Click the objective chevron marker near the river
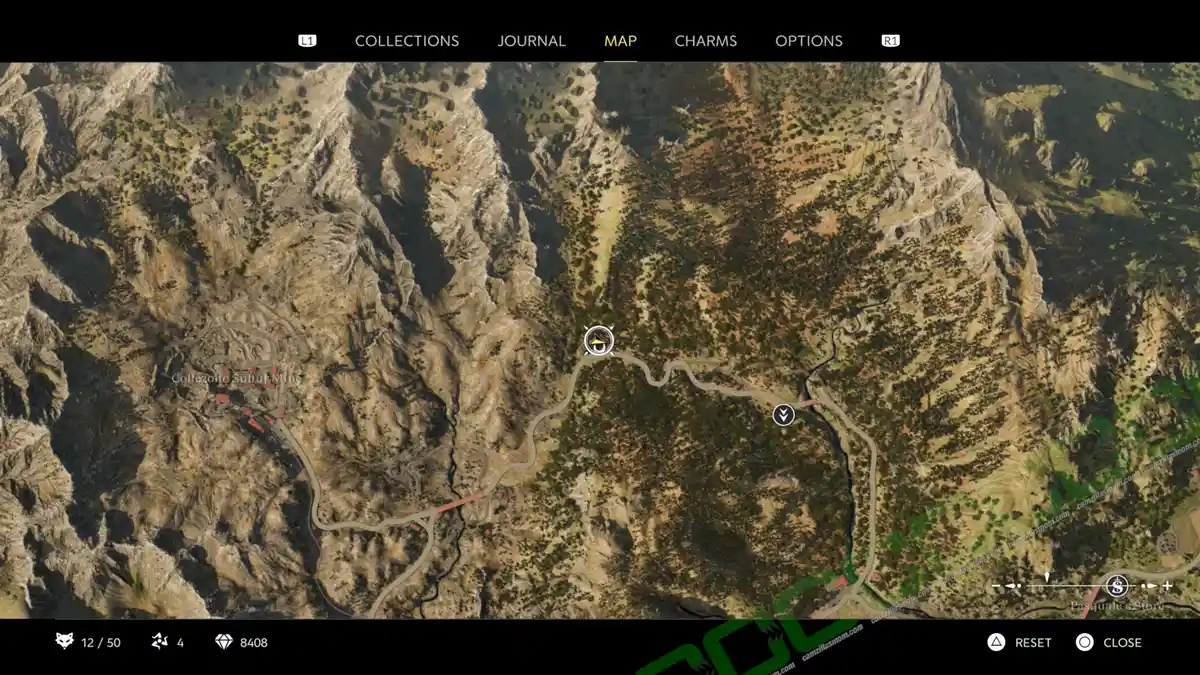Screen dimensions: 1200x675 tap(784, 414)
